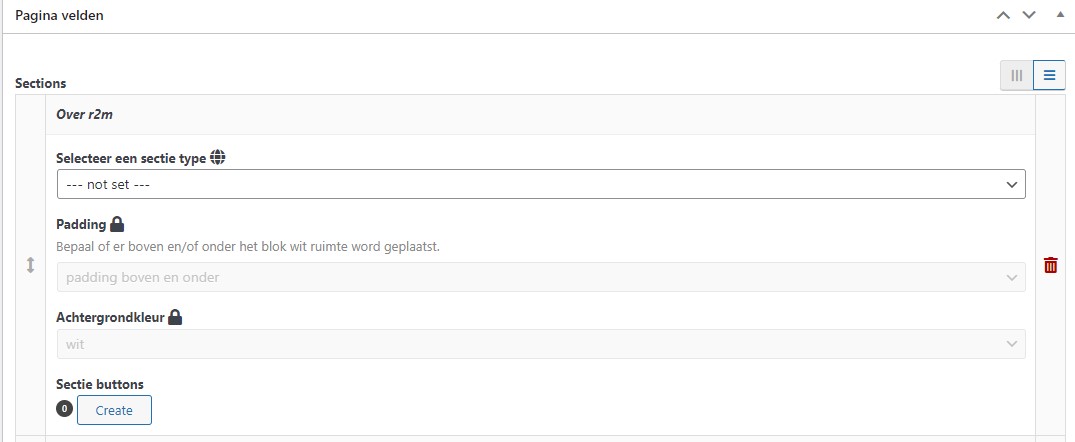Move Pagina velden panel down
This screenshot has width=1075, height=442.
pyautogui.click(x=1029, y=15)
